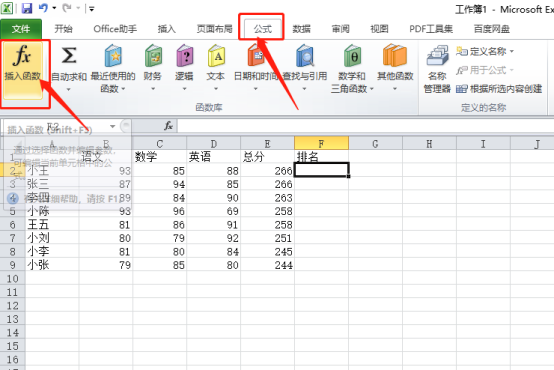Click the cell with name 小李

(52, 251)
